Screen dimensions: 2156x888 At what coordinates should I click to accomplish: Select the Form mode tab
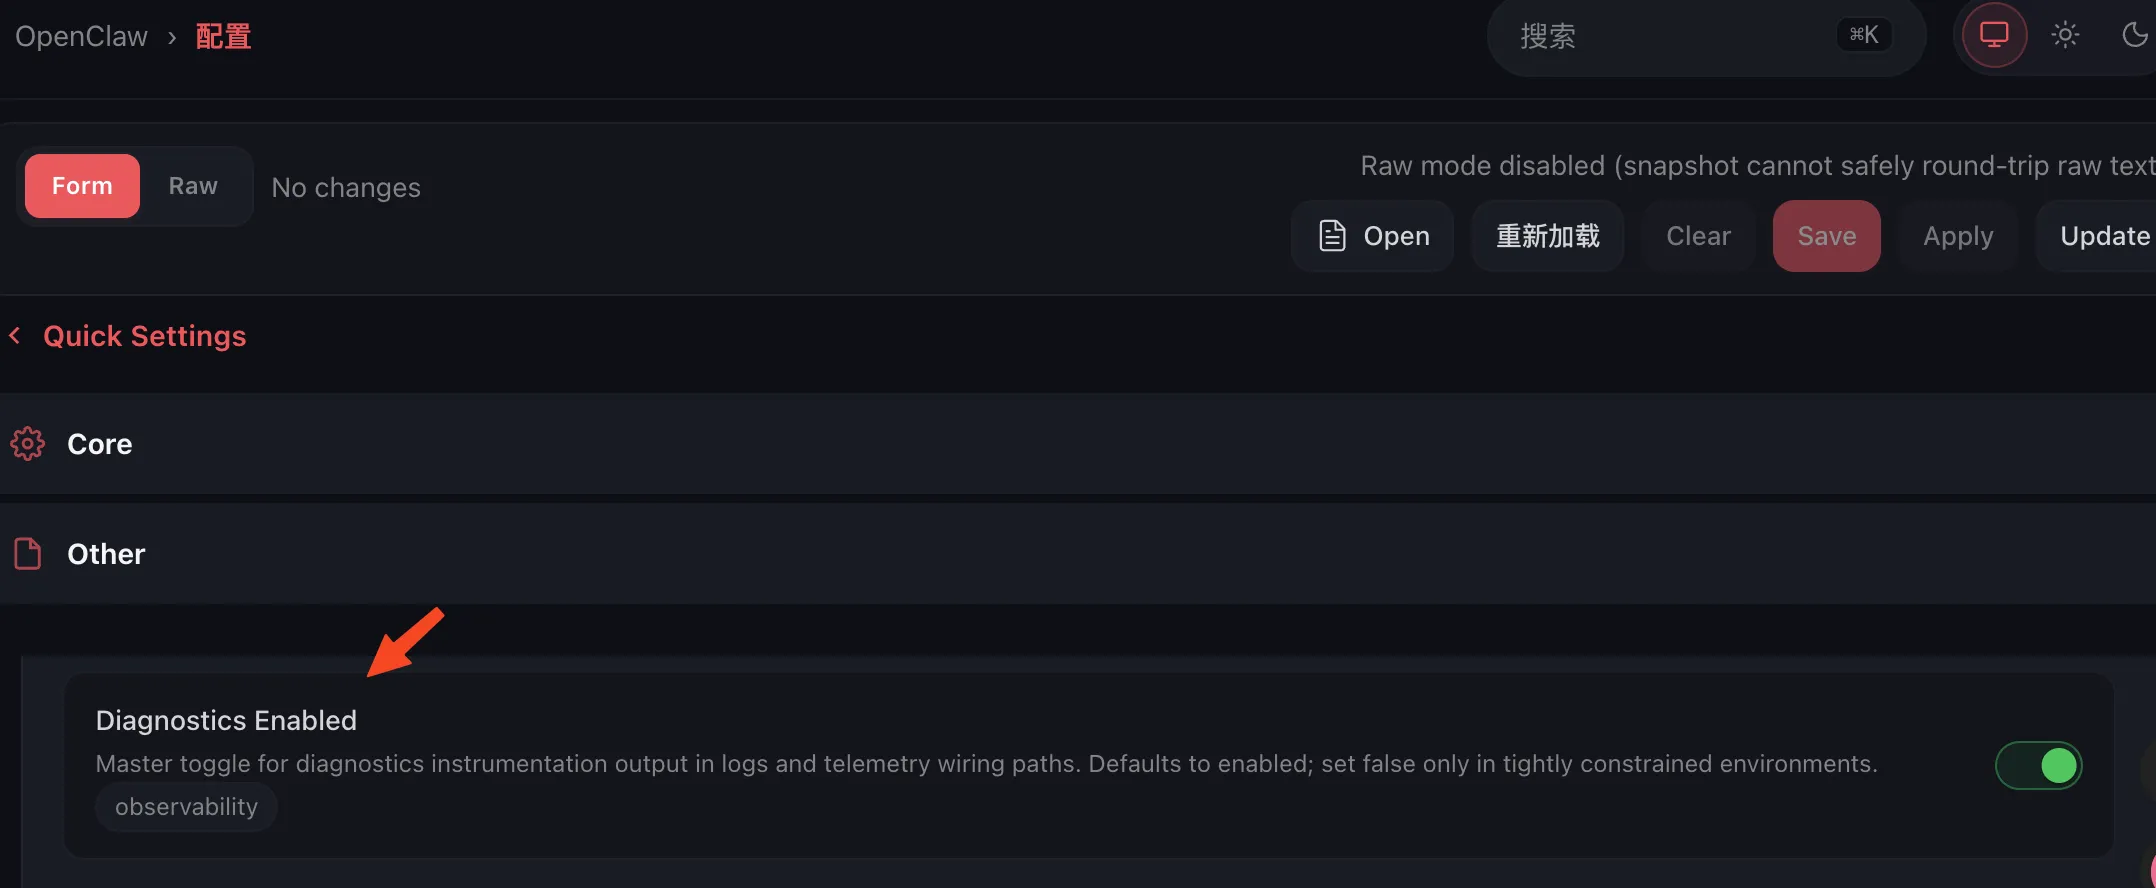pos(81,186)
